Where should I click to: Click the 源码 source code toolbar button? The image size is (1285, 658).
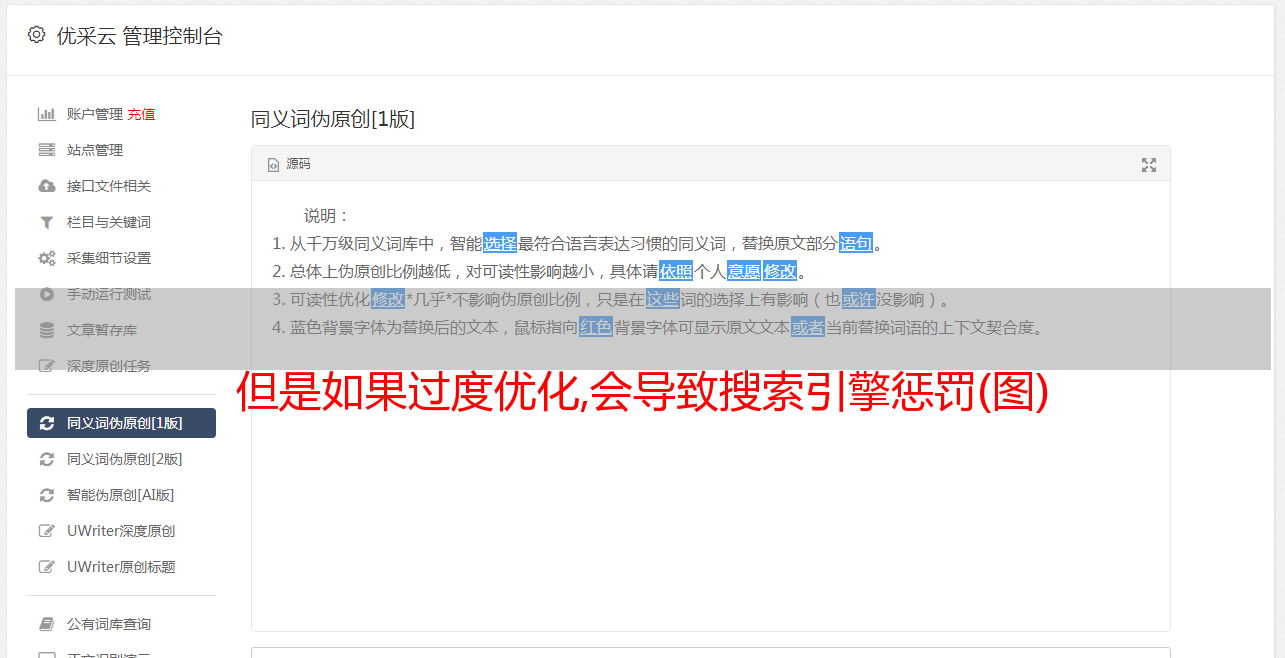click(x=289, y=164)
